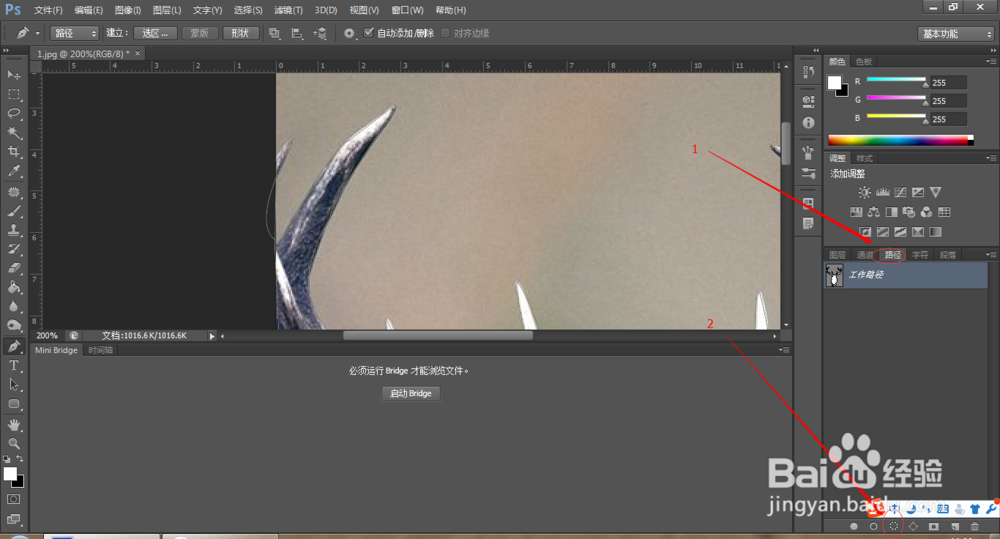Select the Brush tool
The image size is (1000, 539).
click(x=13, y=211)
